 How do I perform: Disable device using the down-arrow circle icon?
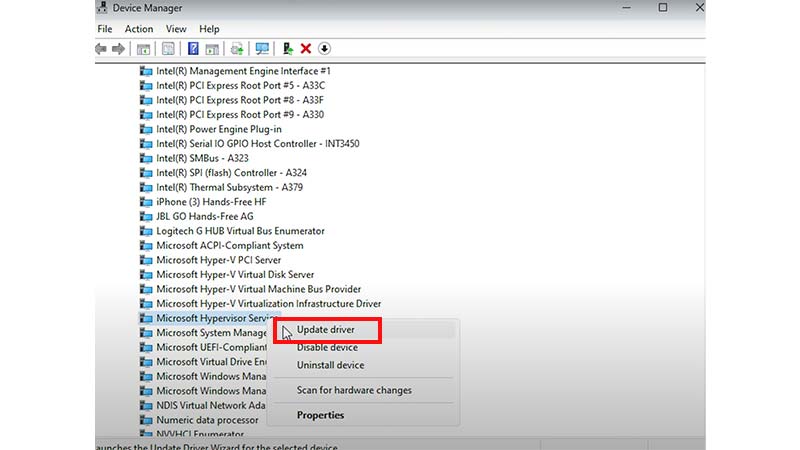click(324, 49)
